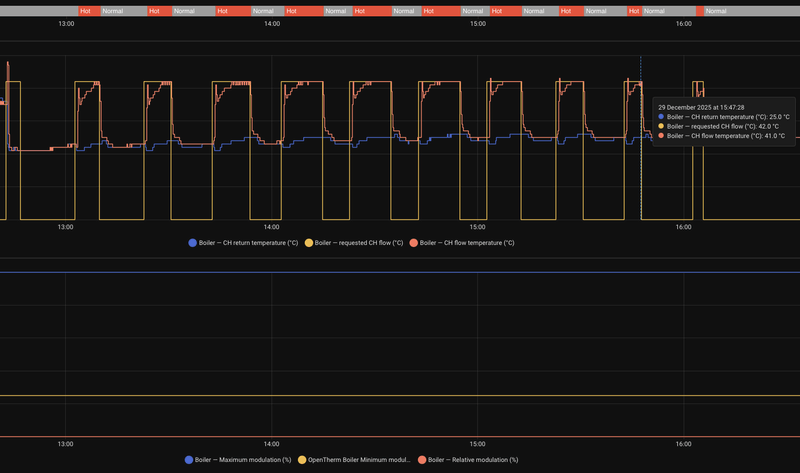Viewport: 800px width, 473px height.
Task: Toggle the blue CH return temperature legend dot
Action: pyautogui.click(x=192, y=243)
